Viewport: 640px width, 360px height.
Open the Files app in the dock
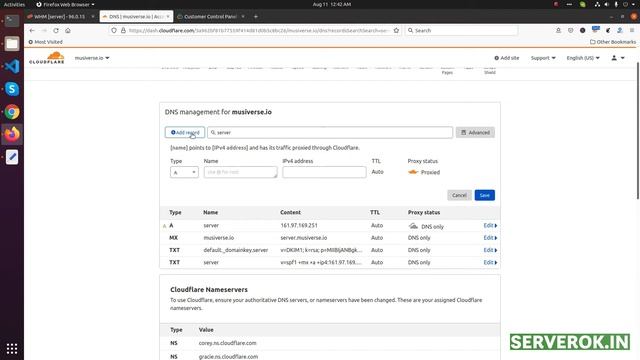(x=12, y=44)
